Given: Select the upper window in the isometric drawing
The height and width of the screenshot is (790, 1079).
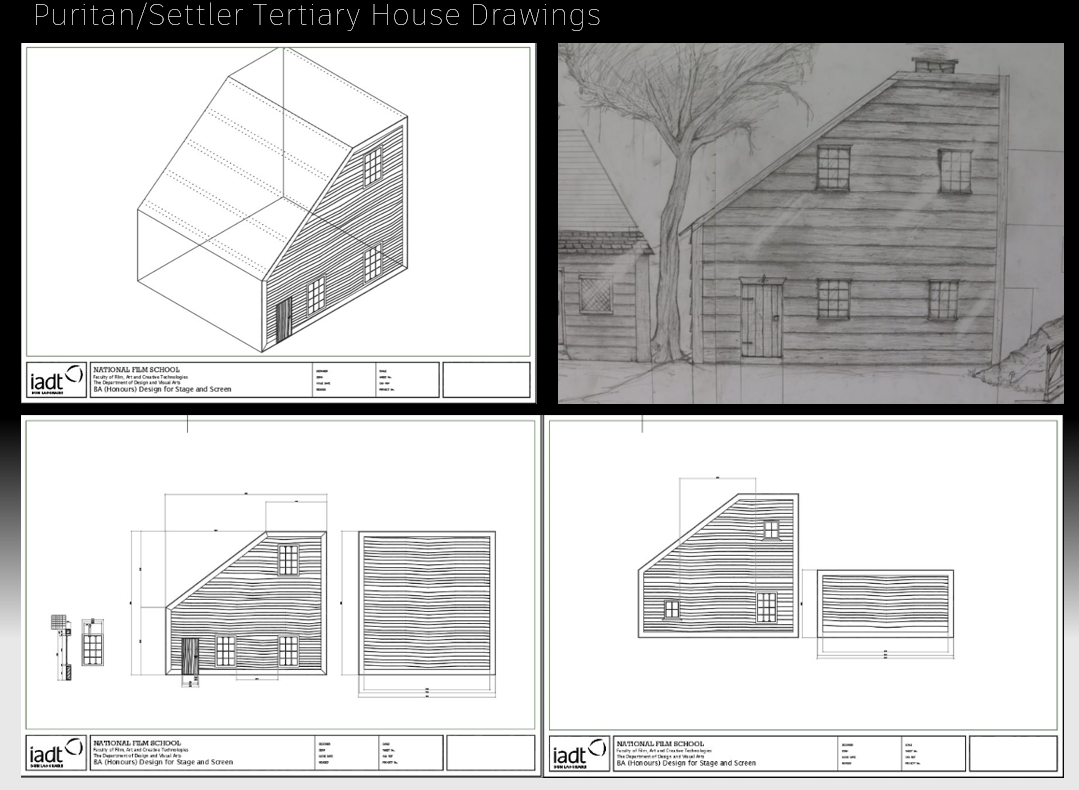Looking at the screenshot, I should point(373,166).
